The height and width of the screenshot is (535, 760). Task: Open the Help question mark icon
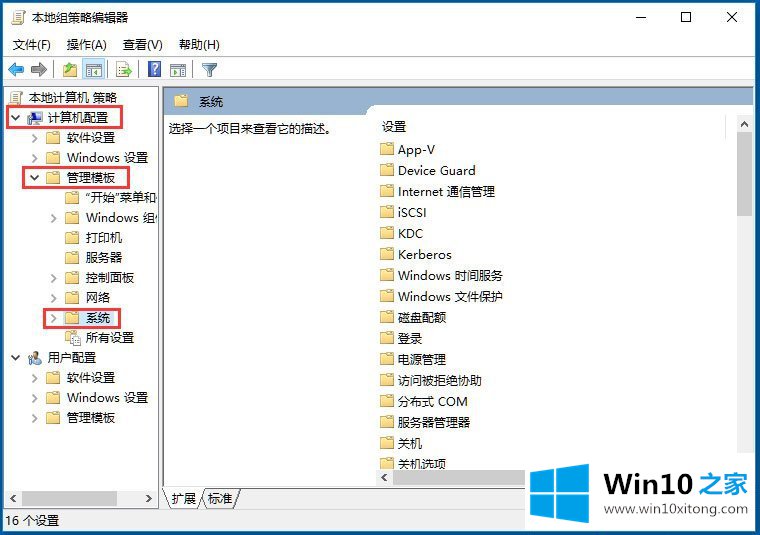[x=155, y=69]
